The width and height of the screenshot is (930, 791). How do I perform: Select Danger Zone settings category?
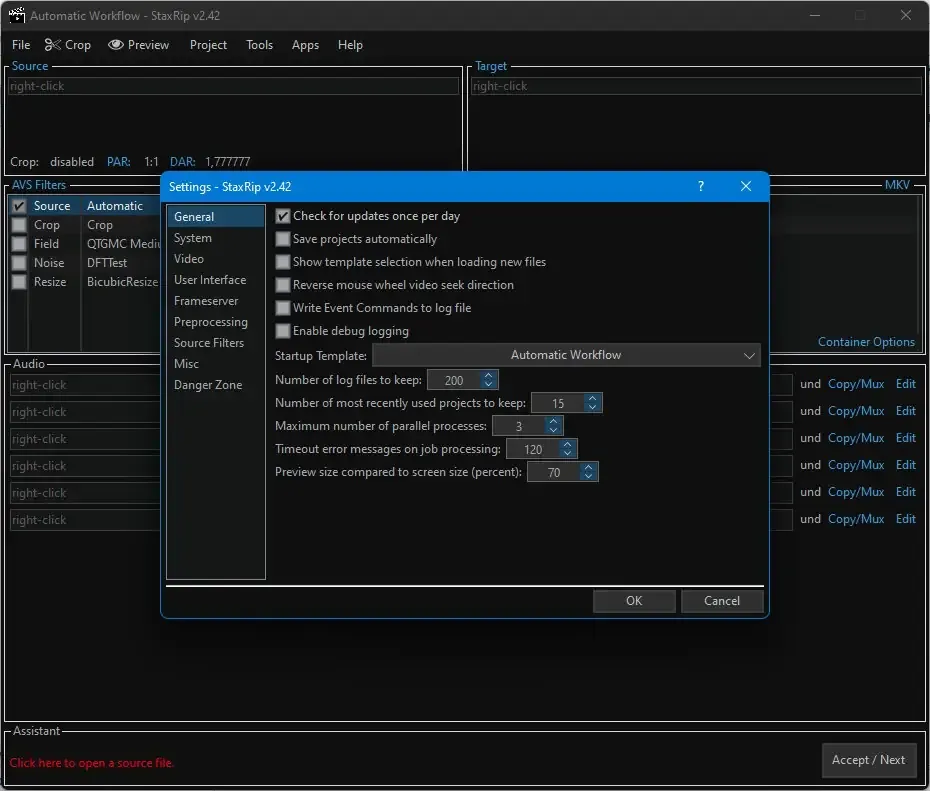208,385
